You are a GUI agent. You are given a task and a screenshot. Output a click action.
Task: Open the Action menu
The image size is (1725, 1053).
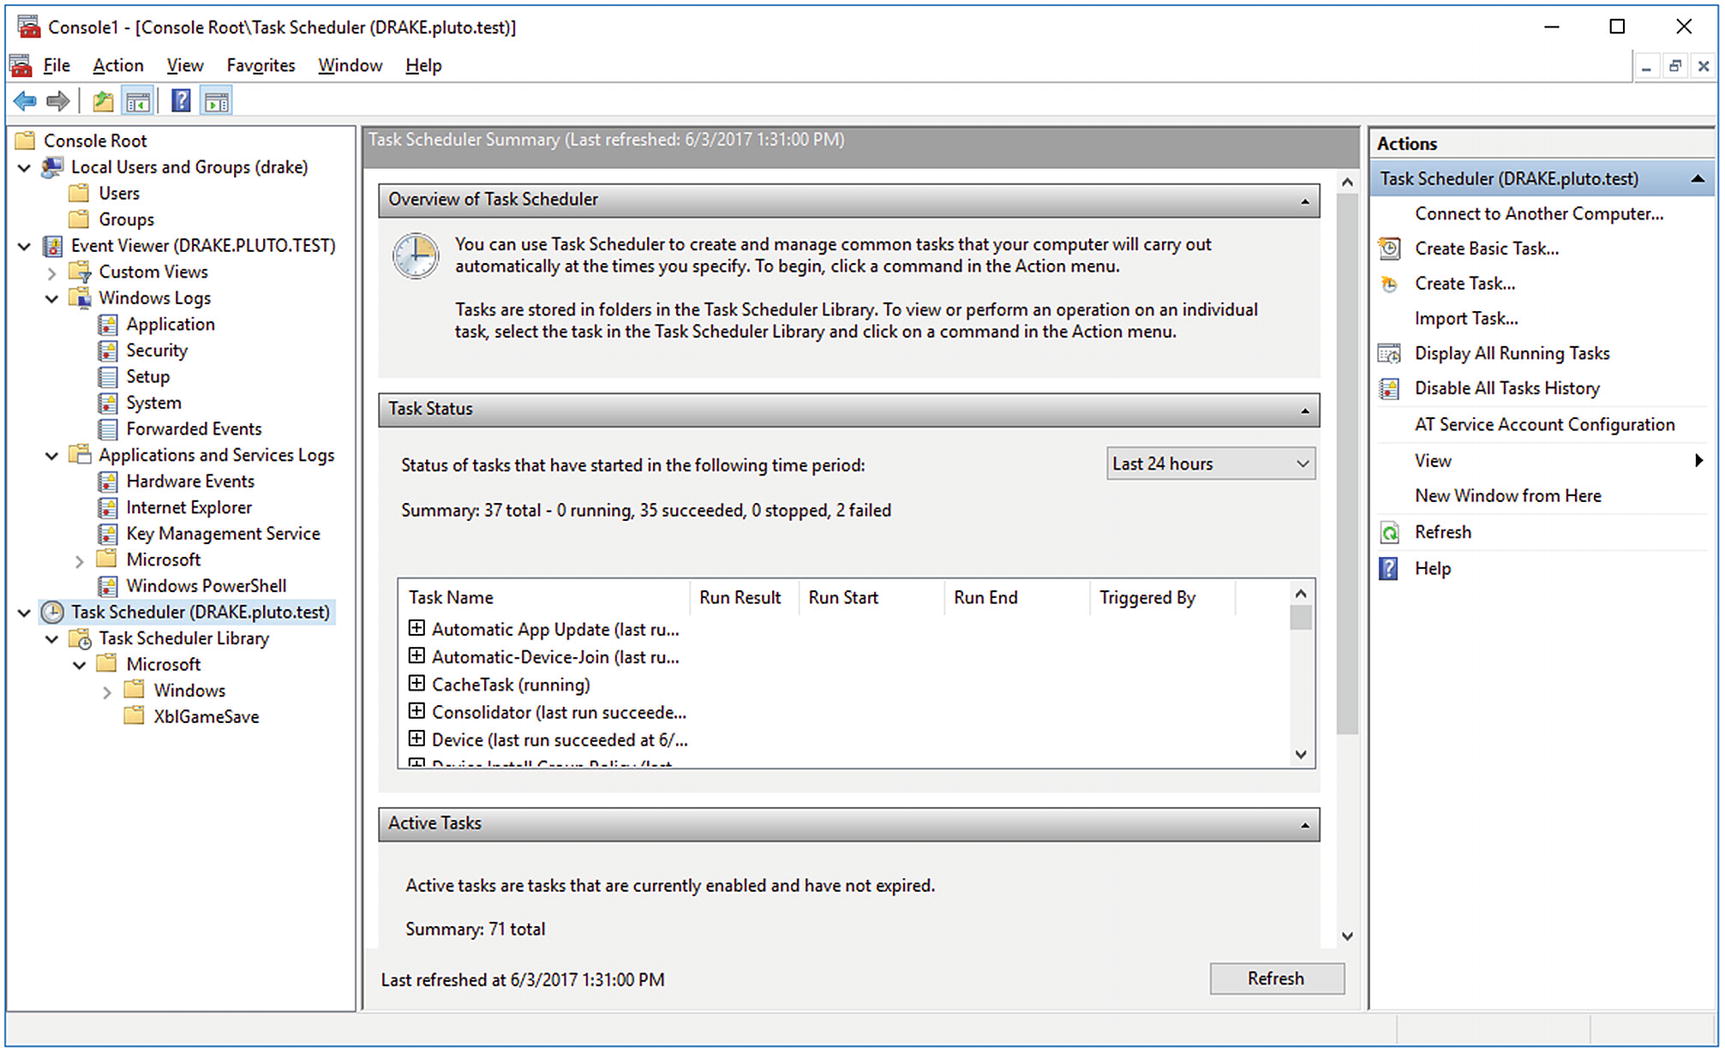tap(118, 65)
